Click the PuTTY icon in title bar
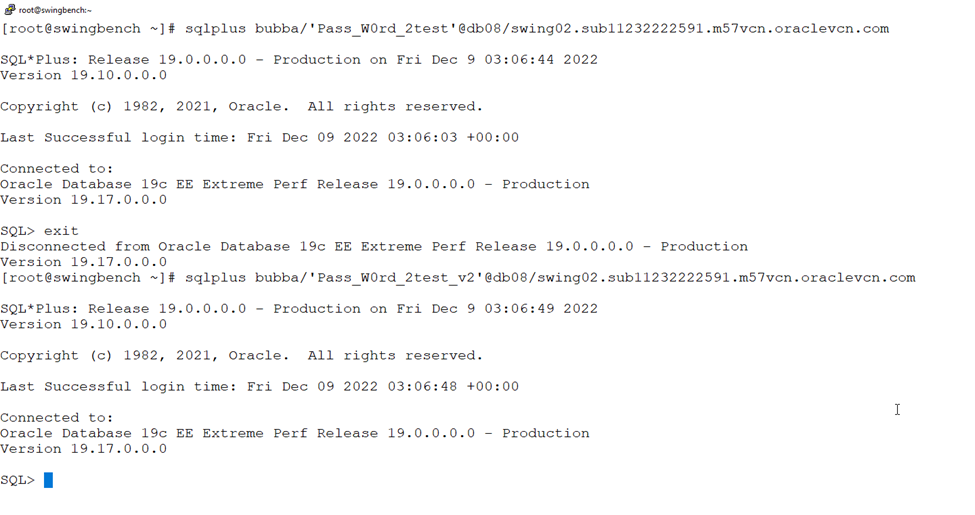 9,9
